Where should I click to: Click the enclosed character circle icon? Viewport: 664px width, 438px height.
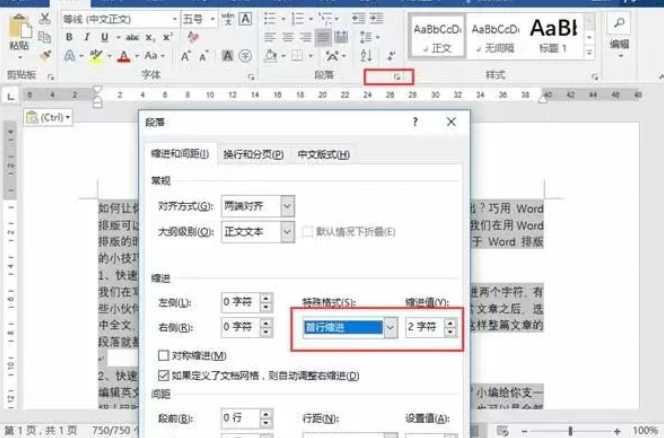click(x=245, y=55)
